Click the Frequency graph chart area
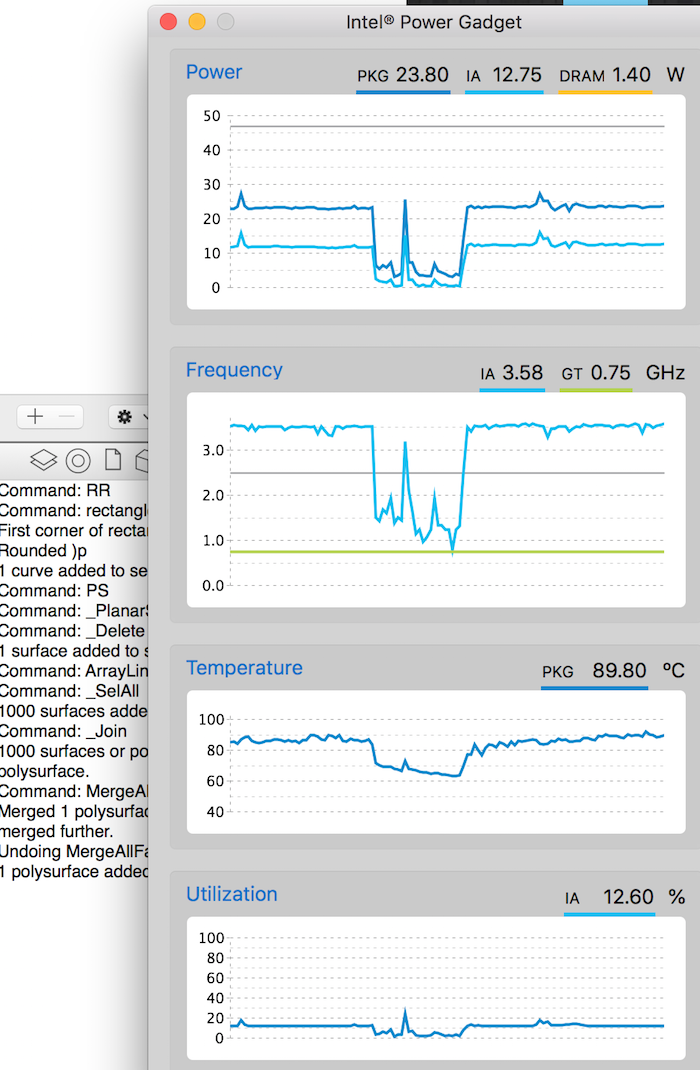The width and height of the screenshot is (700, 1070). tap(436, 500)
